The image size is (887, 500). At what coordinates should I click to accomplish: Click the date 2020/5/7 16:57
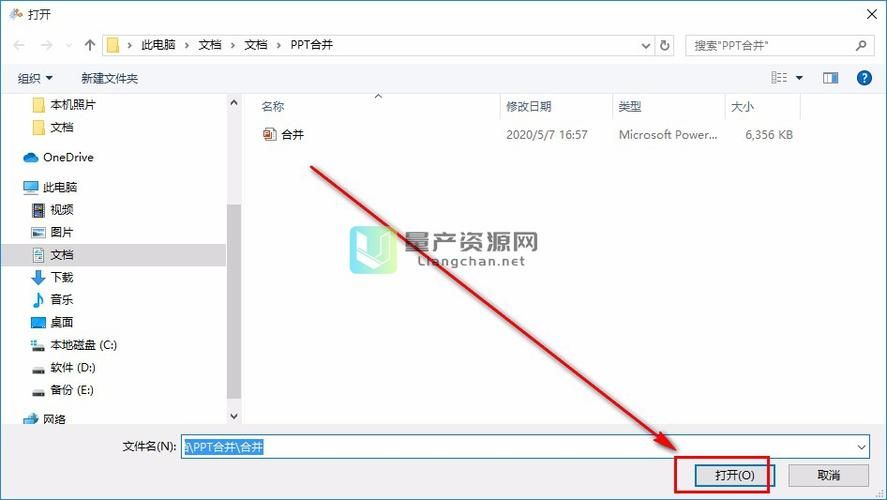click(x=546, y=135)
